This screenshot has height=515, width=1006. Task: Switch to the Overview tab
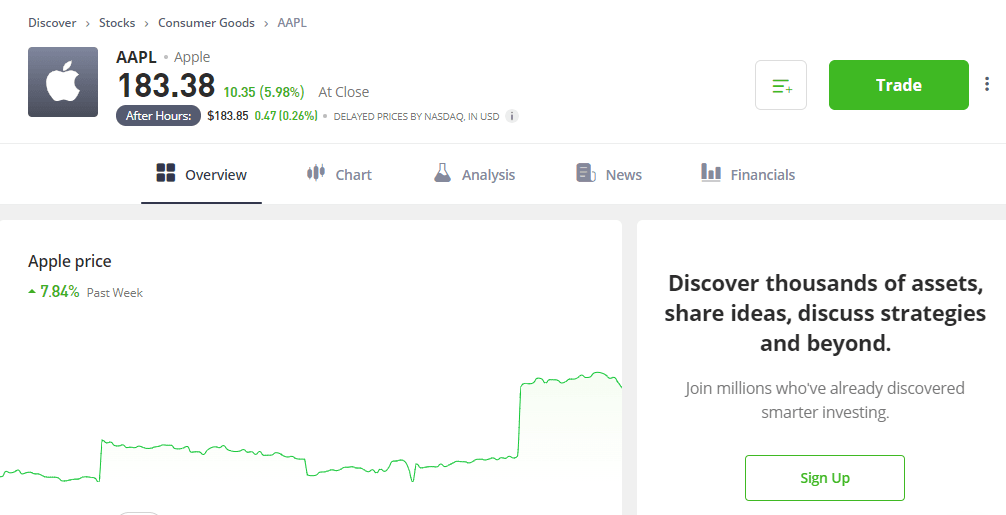coord(201,174)
